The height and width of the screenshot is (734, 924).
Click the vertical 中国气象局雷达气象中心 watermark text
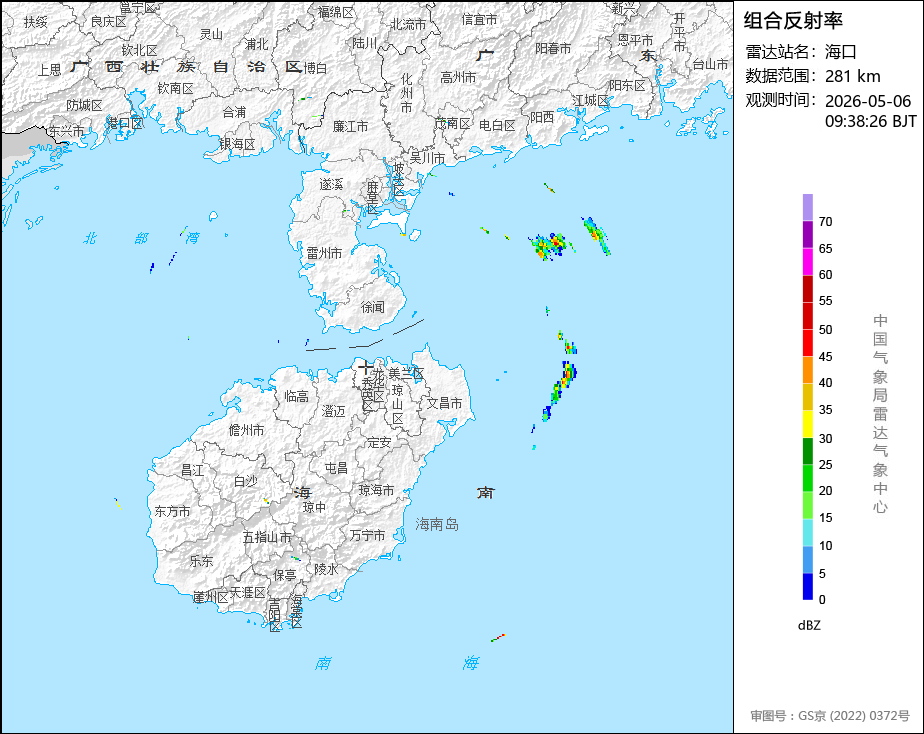point(880,414)
